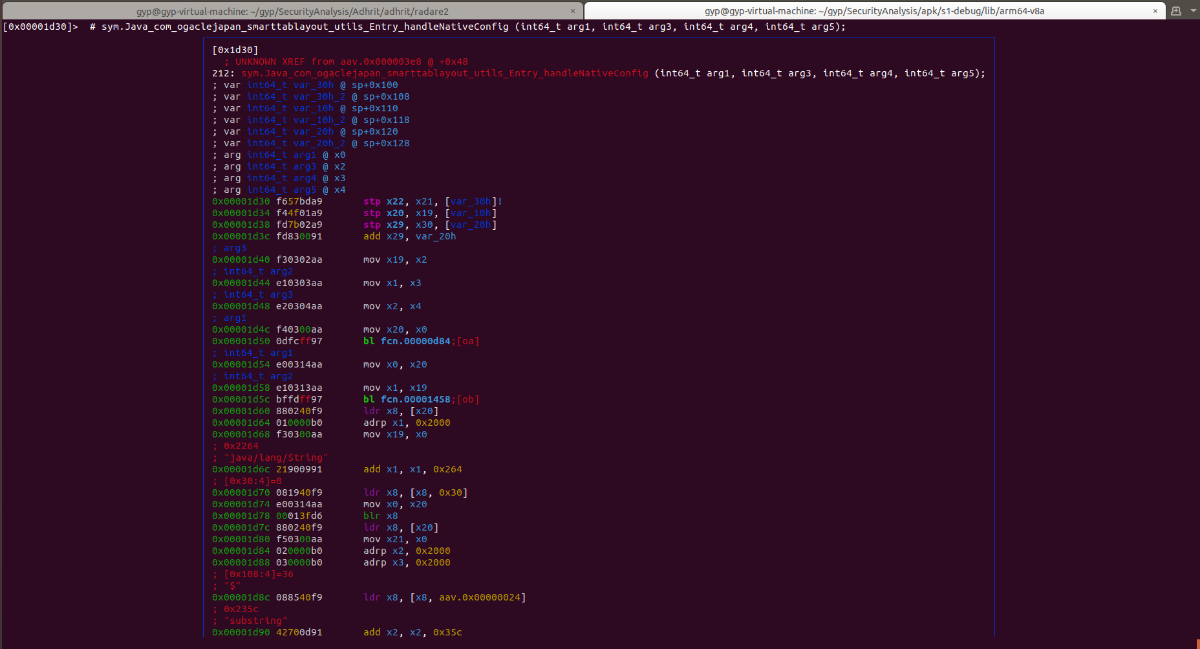This screenshot has width=1200, height=649.
Task: Click the [0x00001d30]> prompt at top
Action: pyautogui.click(x=40, y=27)
